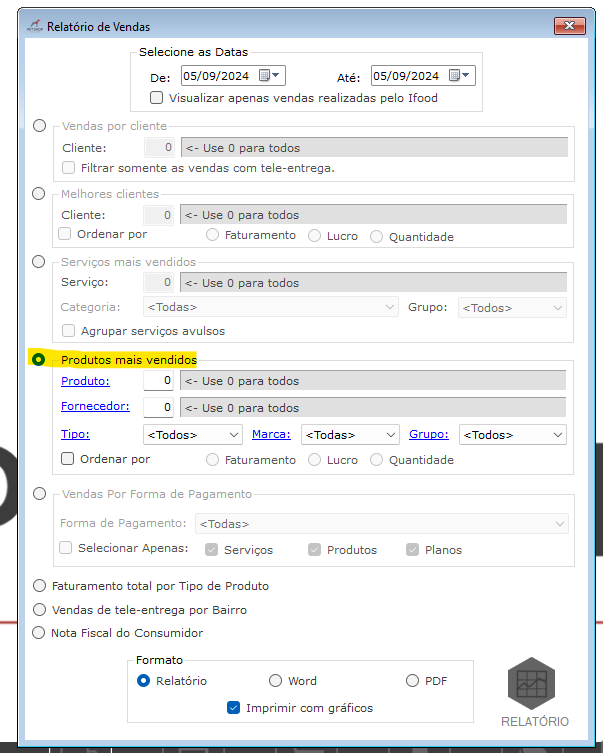Select Faturamento under Melhores clientes

(212, 235)
